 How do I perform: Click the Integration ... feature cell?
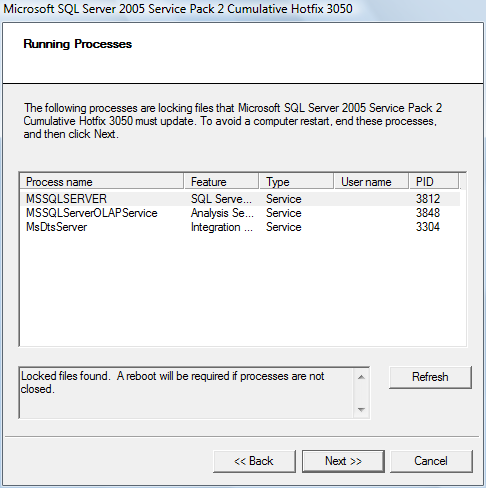pos(222,227)
